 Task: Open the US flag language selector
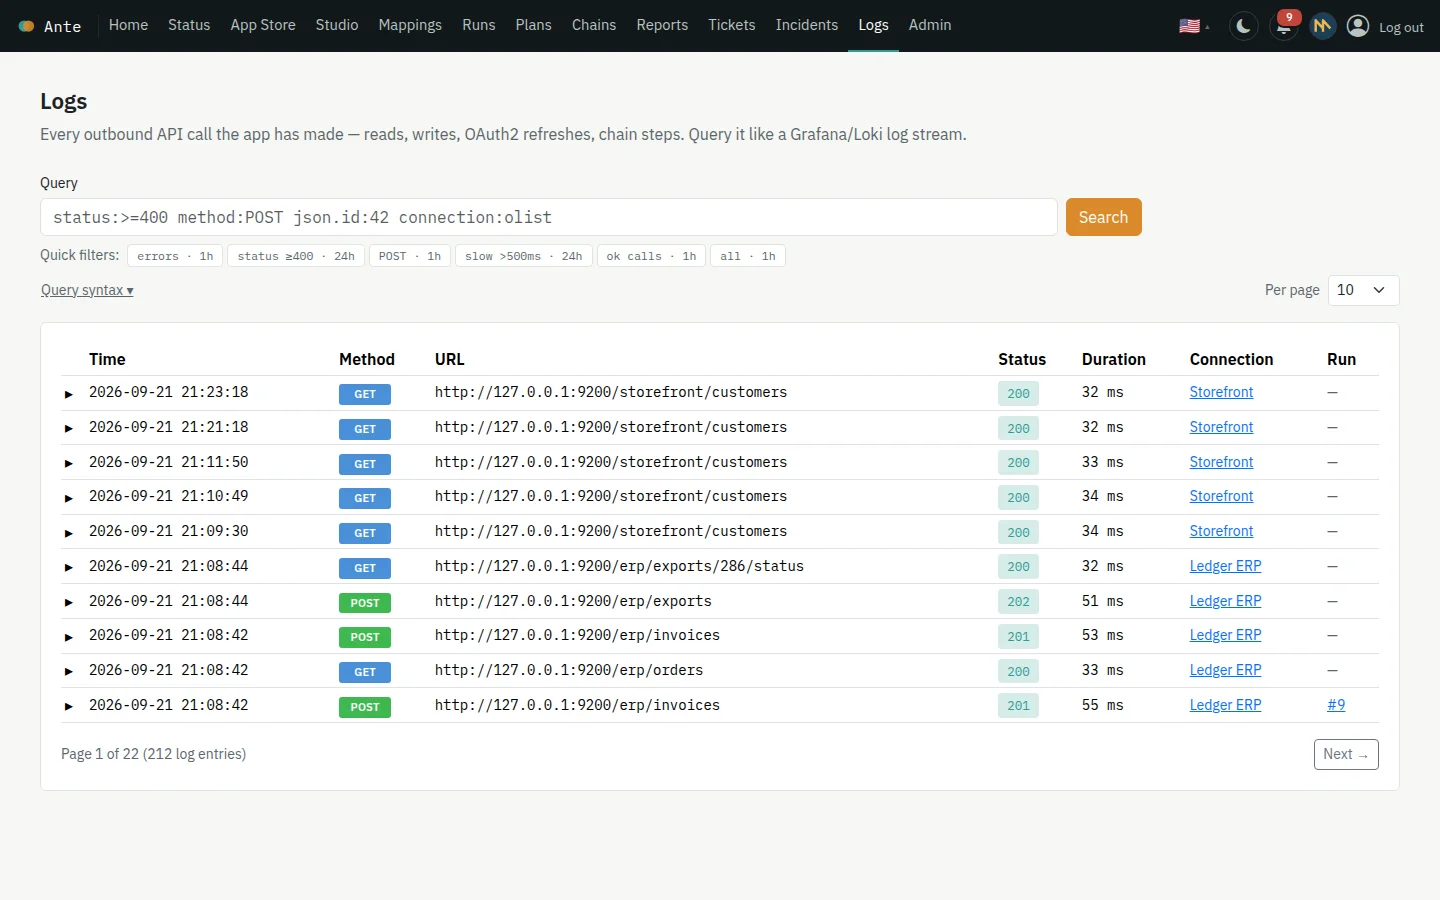click(1194, 26)
